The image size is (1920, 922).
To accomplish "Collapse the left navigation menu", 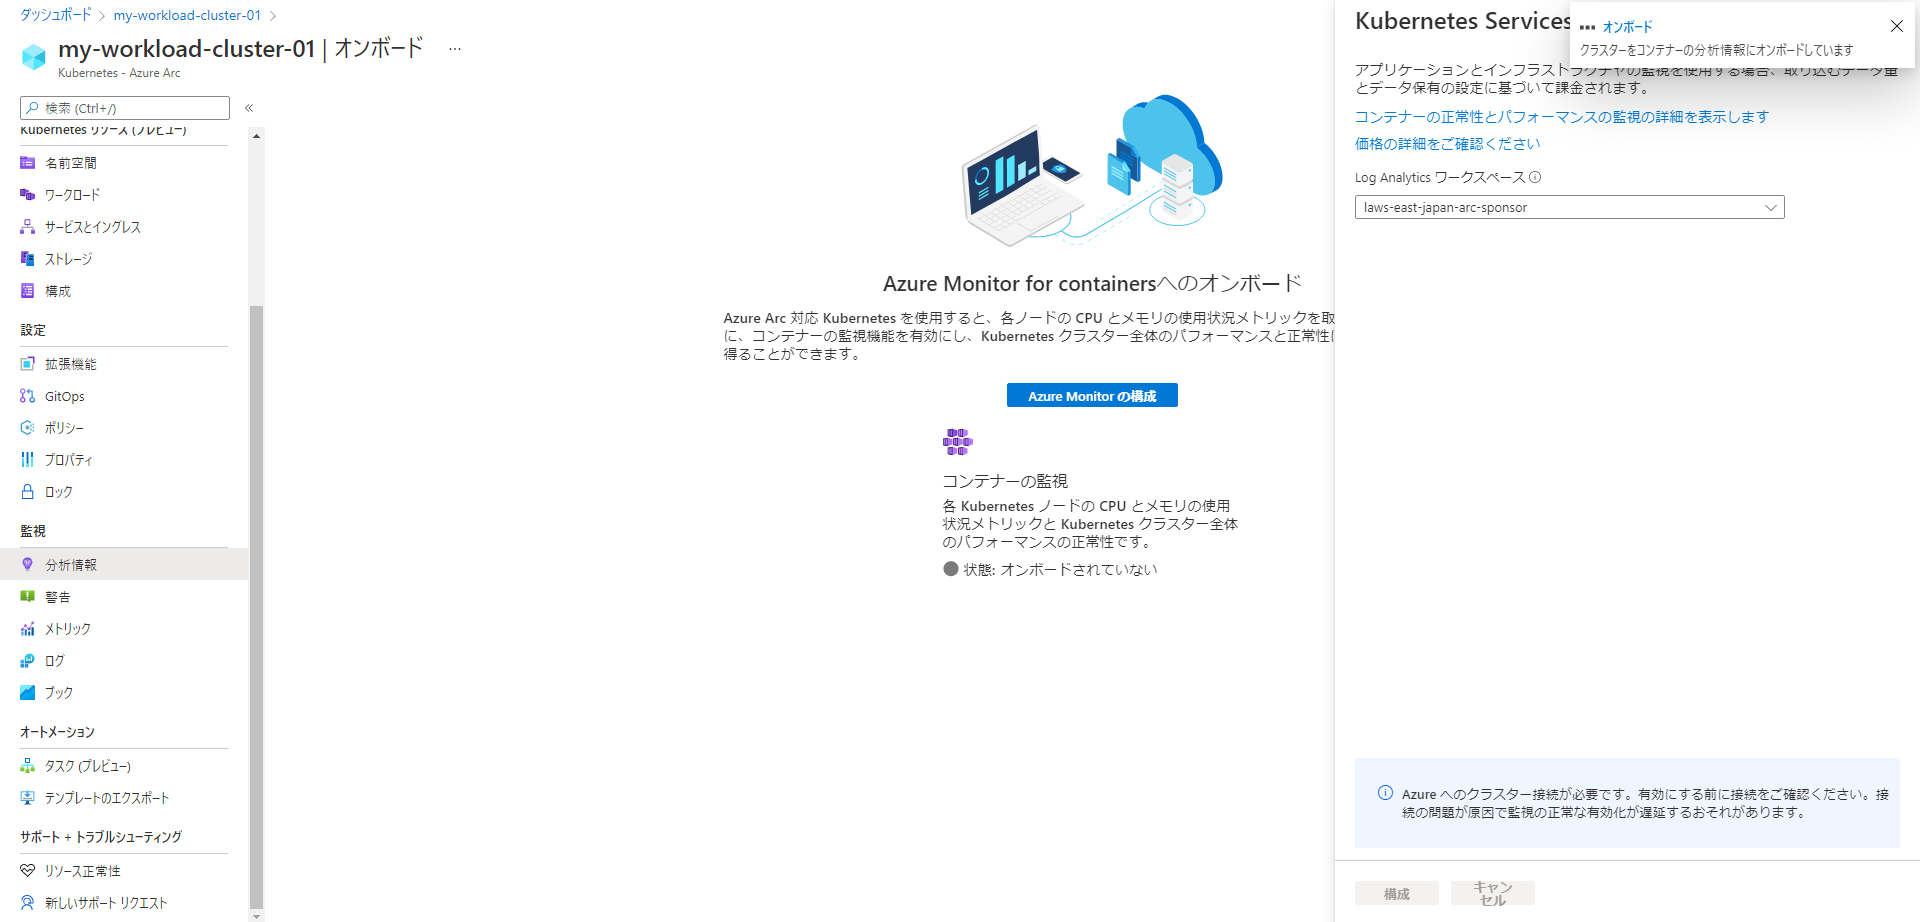I will pyautogui.click(x=249, y=108).
